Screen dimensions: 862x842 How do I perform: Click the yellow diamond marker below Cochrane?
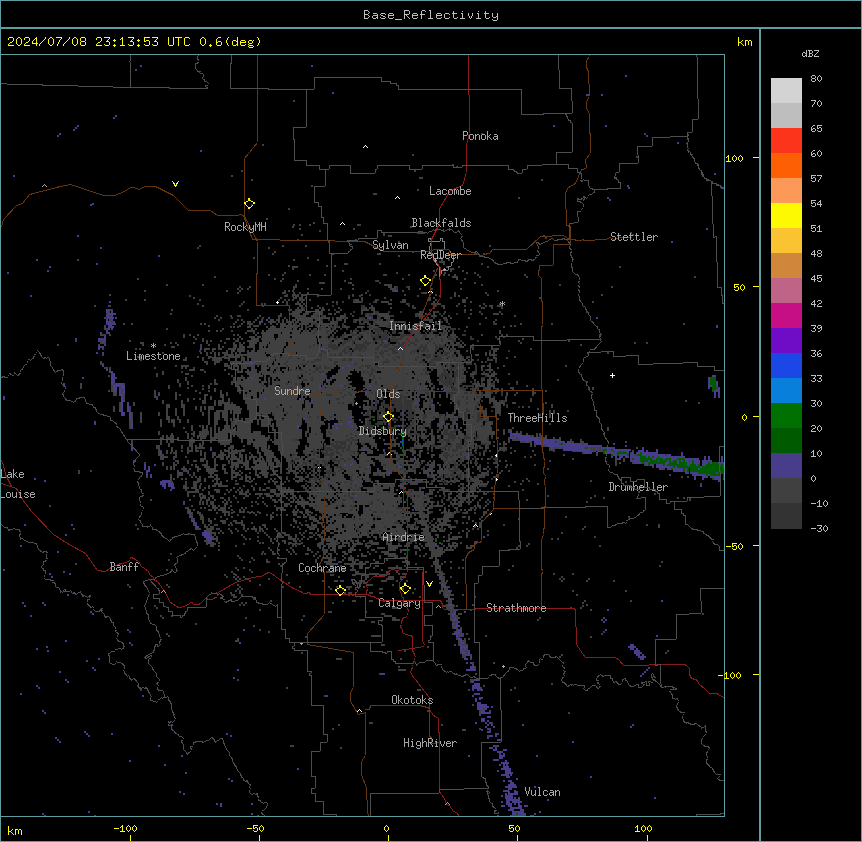[341, 591]
